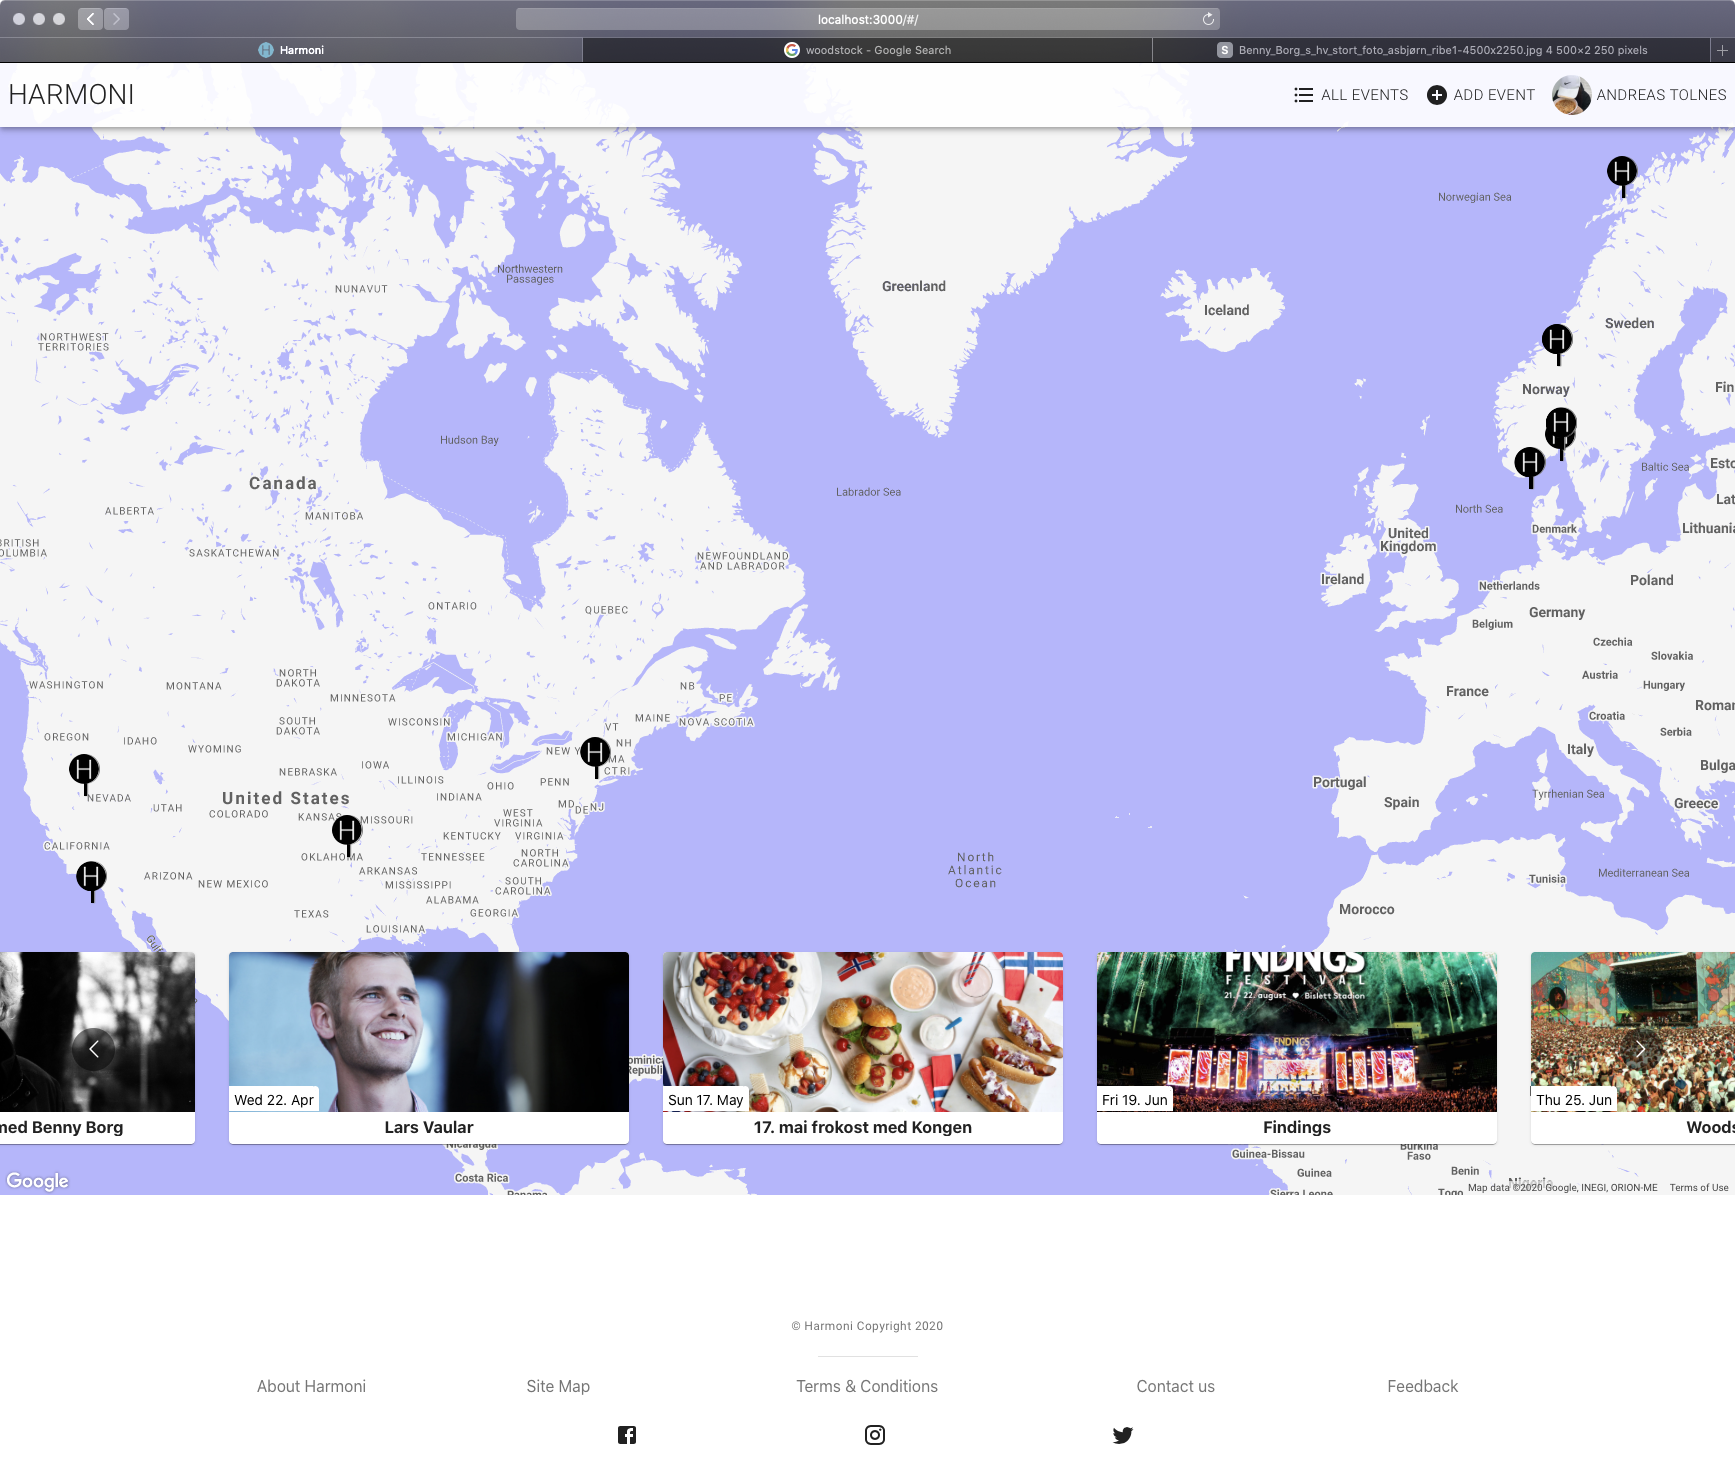
Task: Click the Google logo on the map
Action: (x=38, y=1181)
